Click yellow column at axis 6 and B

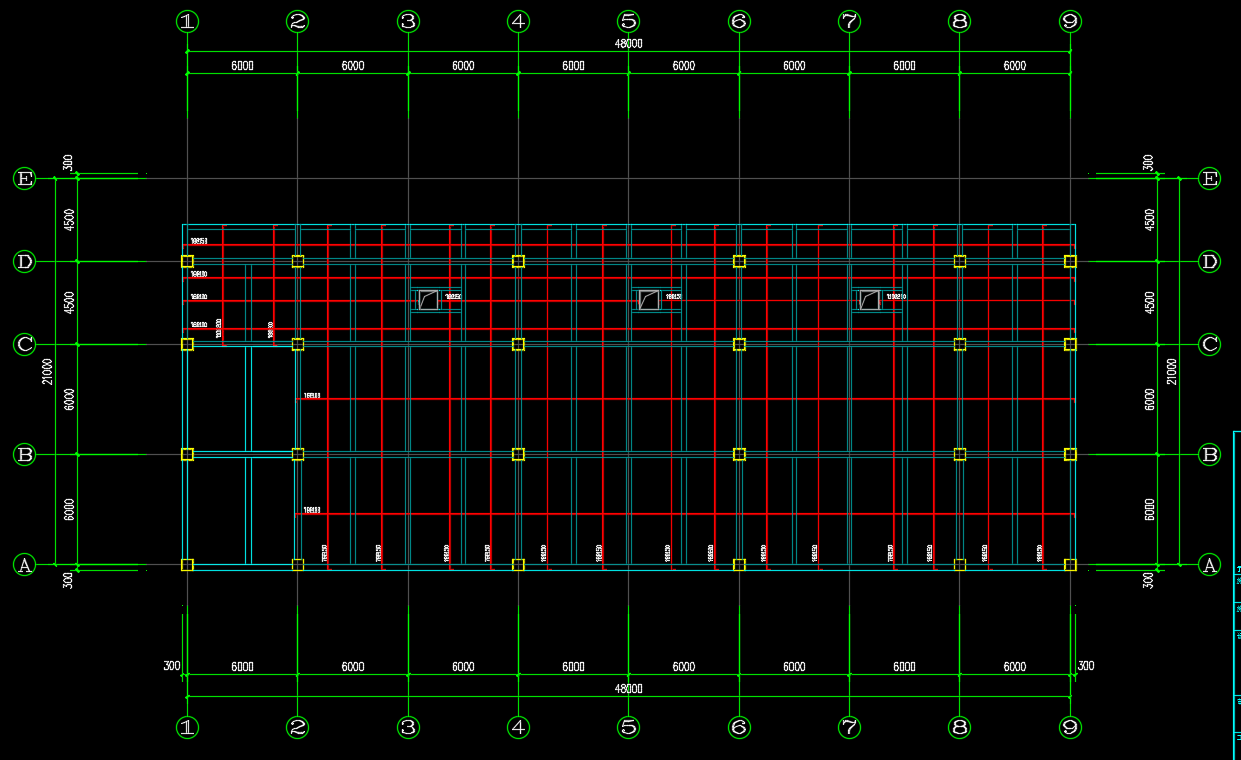click(x=739, y=454)
